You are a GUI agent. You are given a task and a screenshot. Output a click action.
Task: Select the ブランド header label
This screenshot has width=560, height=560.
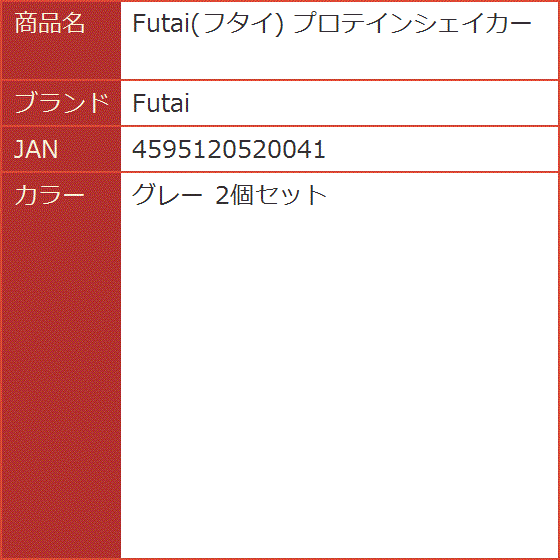61,103
